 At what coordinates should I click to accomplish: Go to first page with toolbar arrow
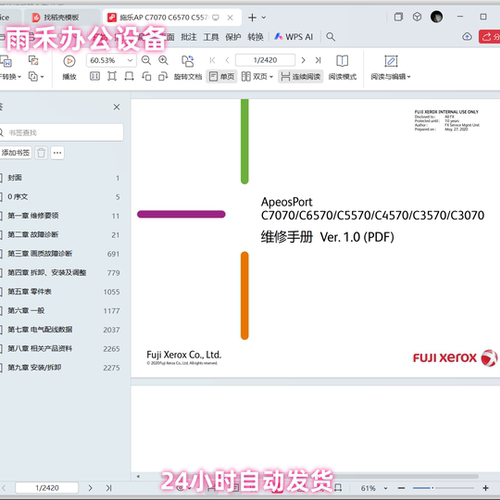(x=212, y=60)
